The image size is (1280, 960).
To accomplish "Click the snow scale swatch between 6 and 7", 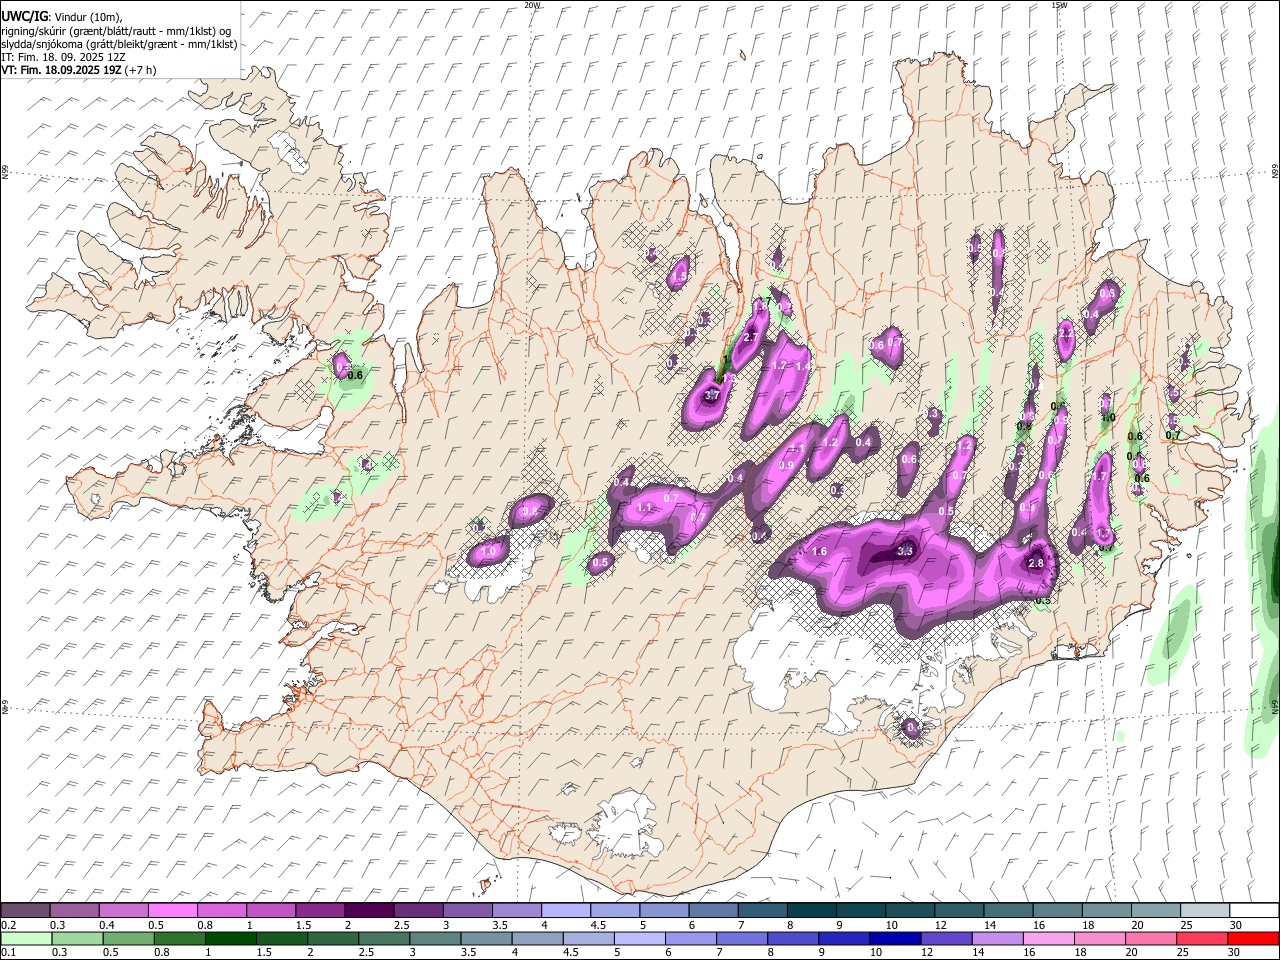I will point(712,911).
